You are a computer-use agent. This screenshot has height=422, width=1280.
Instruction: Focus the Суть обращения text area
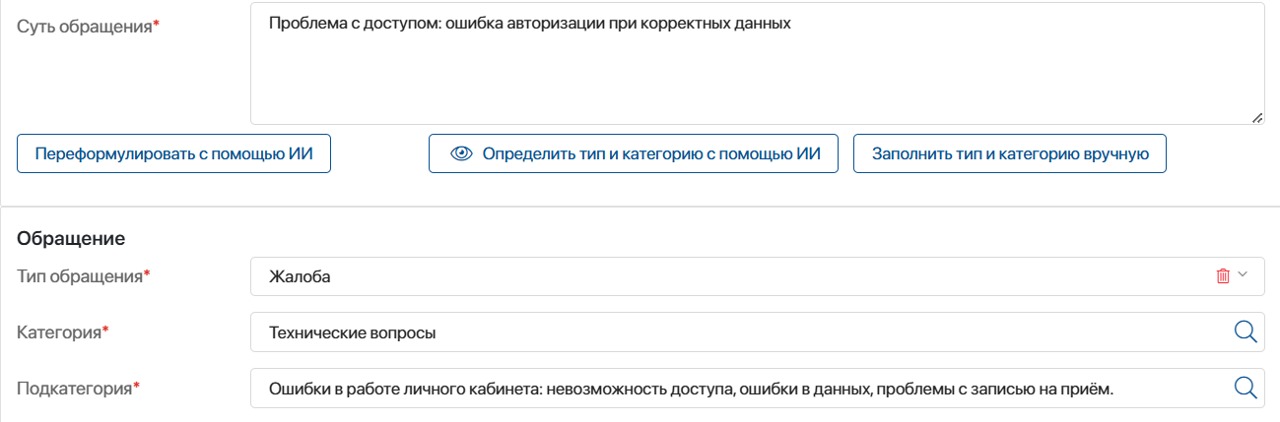click(757, 63)
